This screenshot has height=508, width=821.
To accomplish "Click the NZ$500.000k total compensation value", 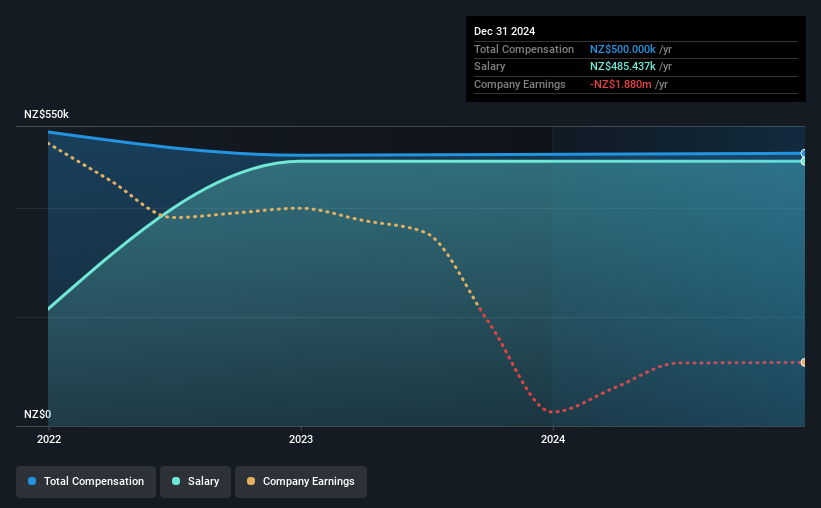I will 623,49.
